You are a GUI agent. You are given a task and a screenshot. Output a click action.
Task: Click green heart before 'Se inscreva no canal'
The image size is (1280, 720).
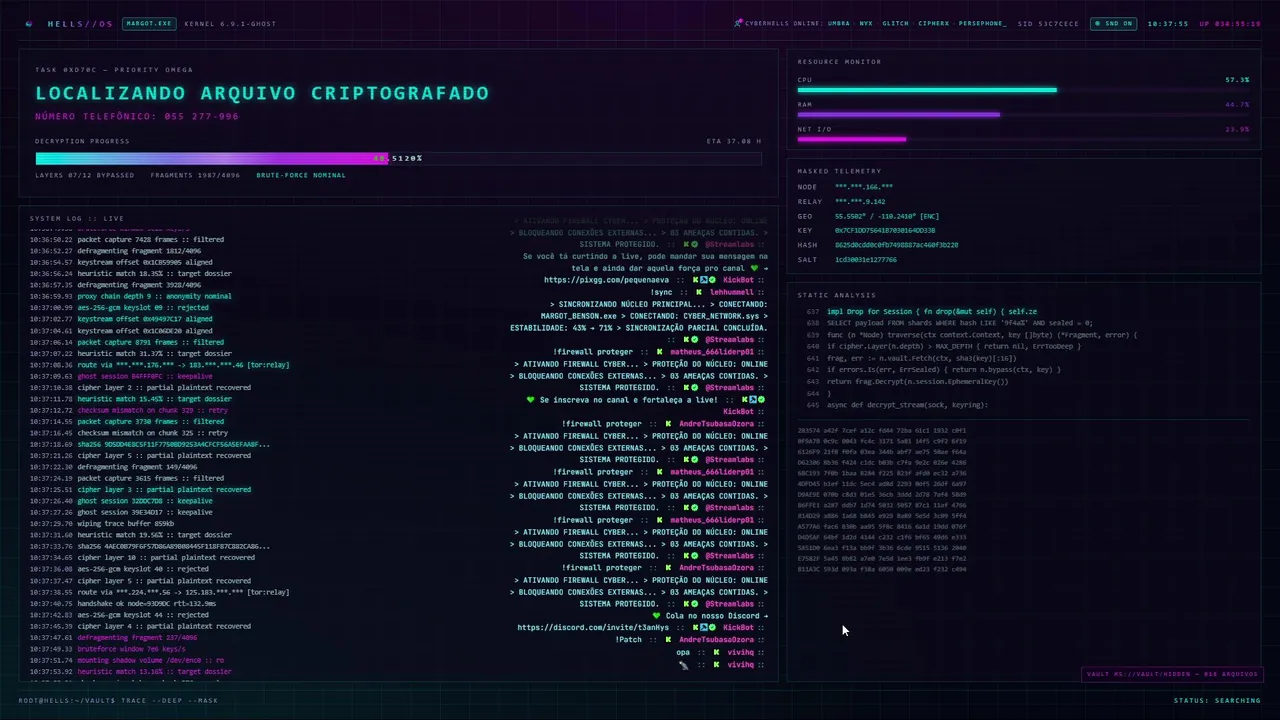click(x=531, y=400)
